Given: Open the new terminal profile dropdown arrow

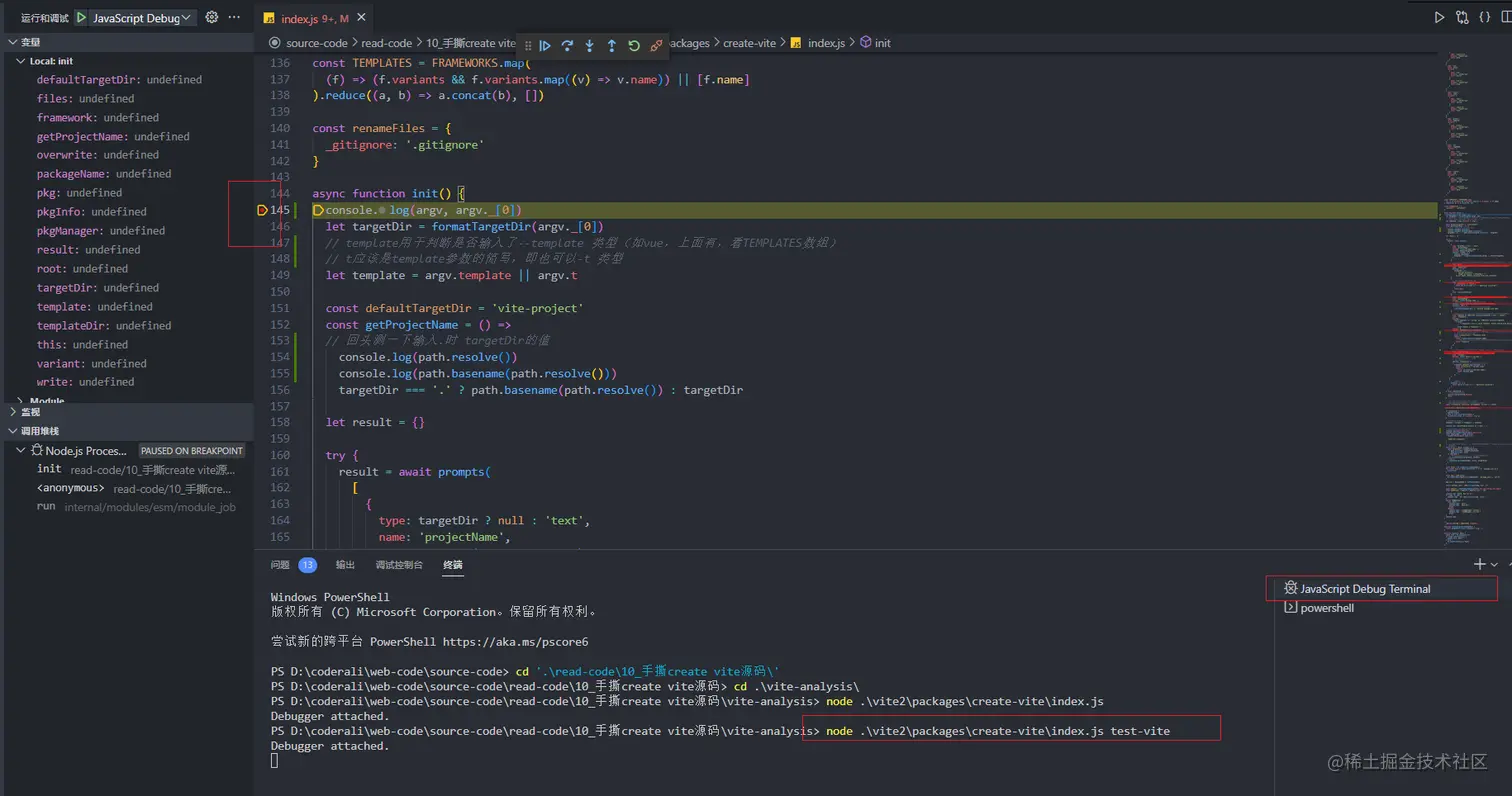Looking at the screenshot, I should tap(1494, 565).
